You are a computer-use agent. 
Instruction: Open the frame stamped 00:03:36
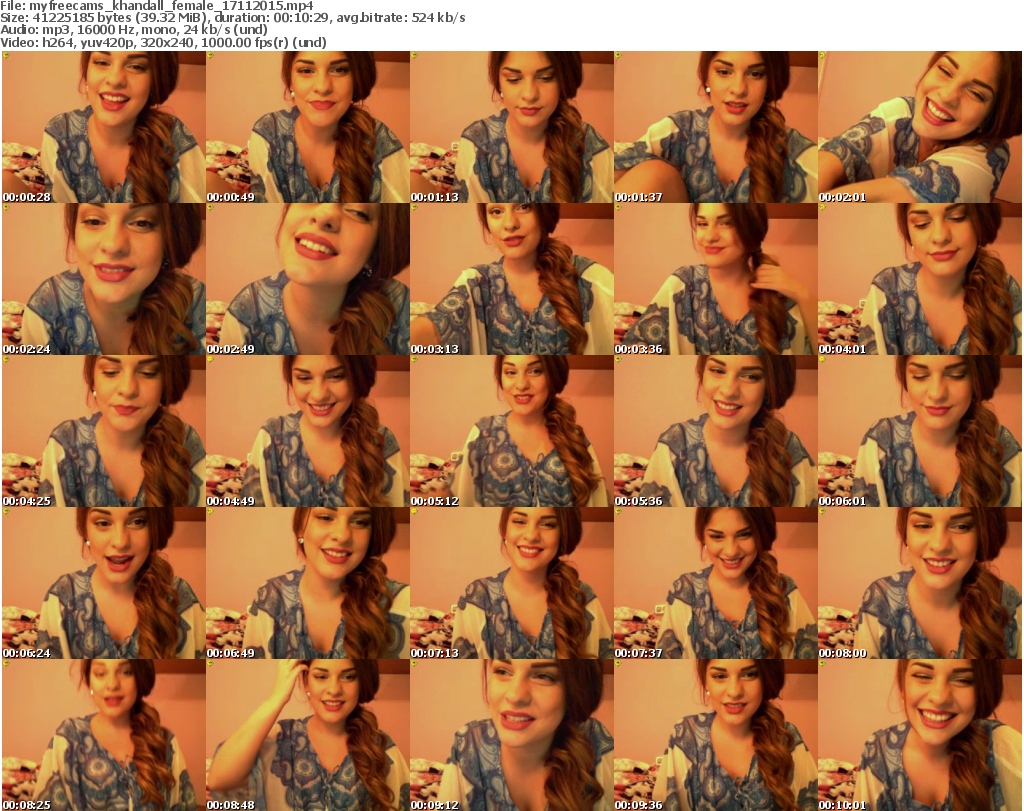(x=716, y=279)
